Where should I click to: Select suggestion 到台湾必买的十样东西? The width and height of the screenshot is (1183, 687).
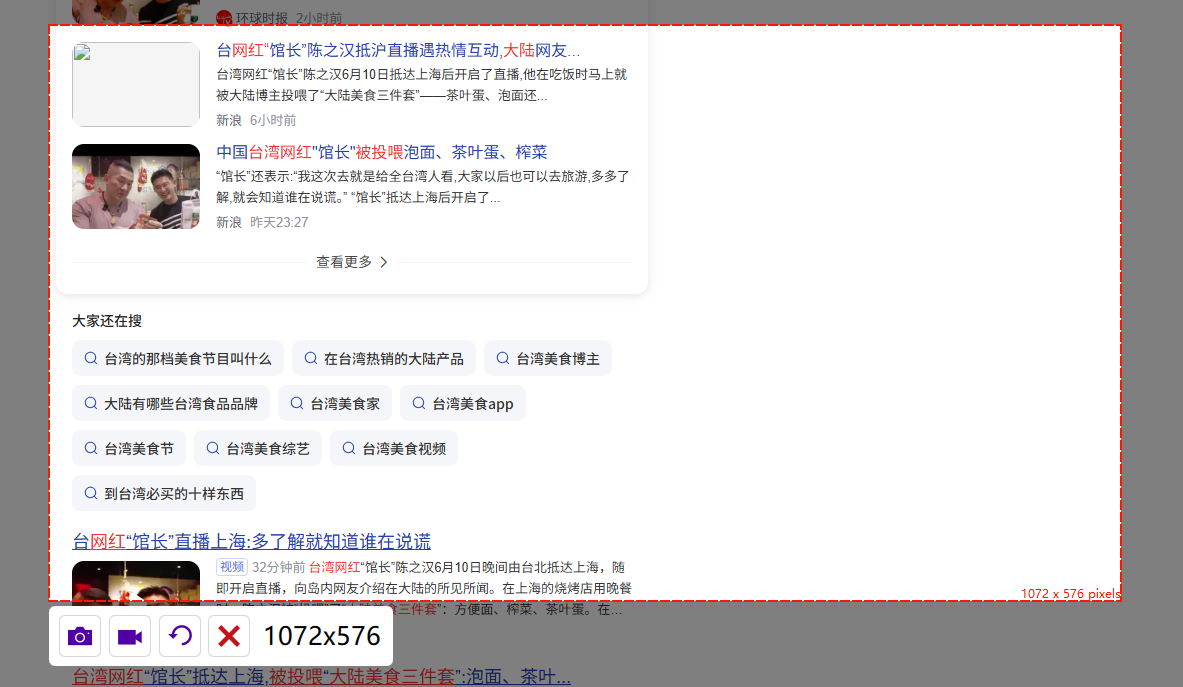(x=164, y=493)
